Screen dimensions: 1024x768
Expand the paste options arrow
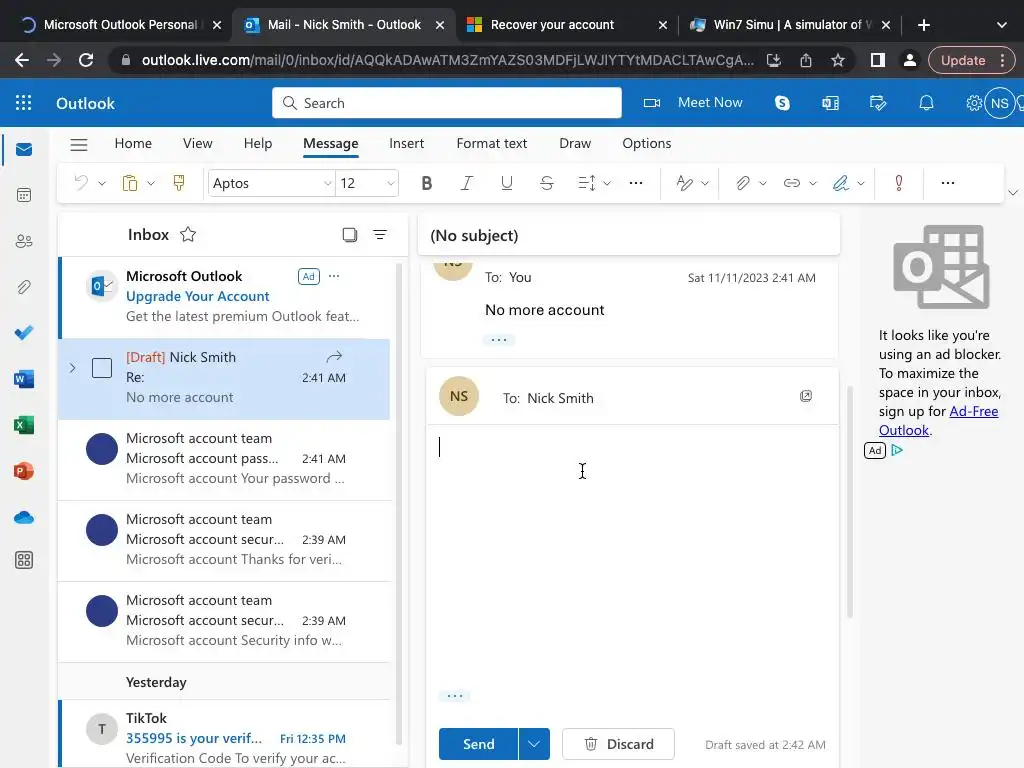click(x=151, y=184)
